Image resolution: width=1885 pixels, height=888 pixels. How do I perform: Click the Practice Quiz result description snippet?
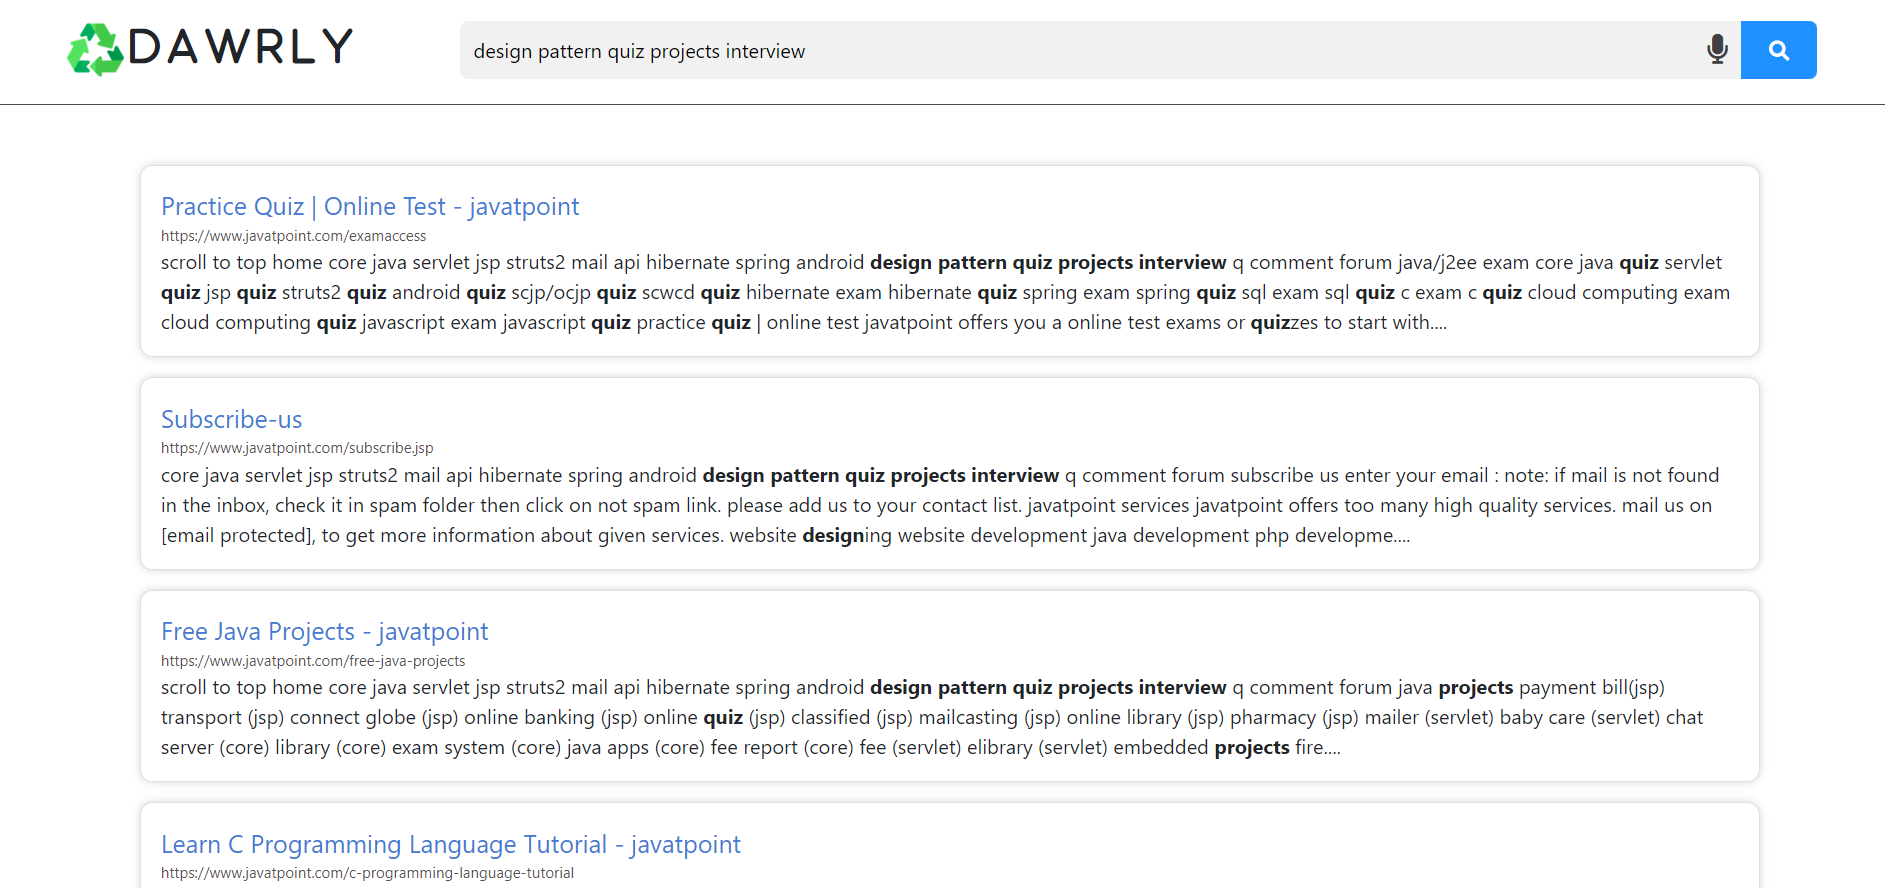tap(945, 292)
